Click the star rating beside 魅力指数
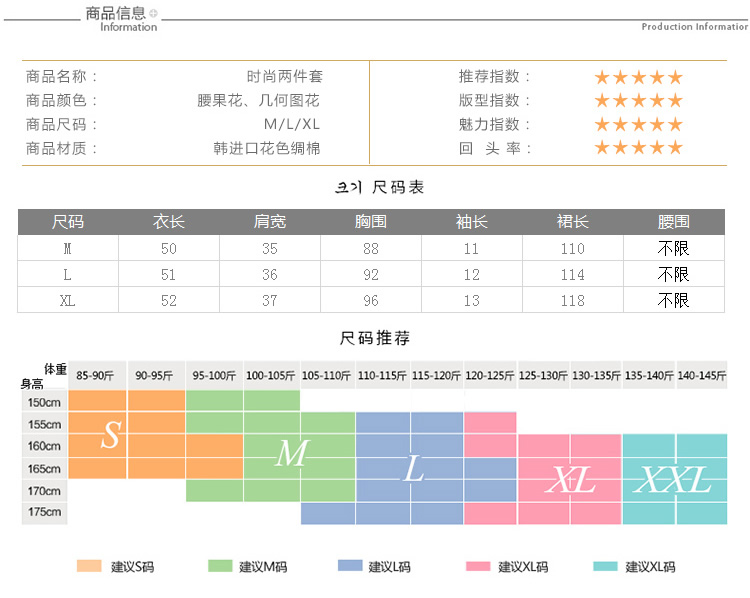Screen dimensions: 750x598 point(638,125)
